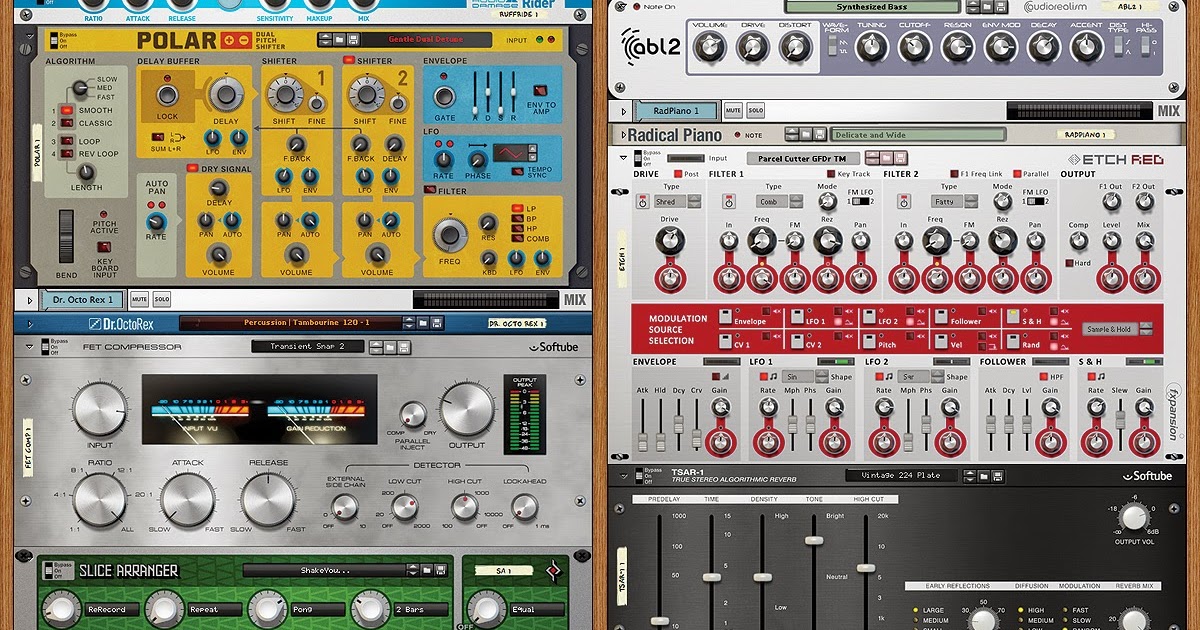Select the RadPiano 1 track label
Image resolution: width=1200 pixels, height=630 pixels.
tap(676, 111)
